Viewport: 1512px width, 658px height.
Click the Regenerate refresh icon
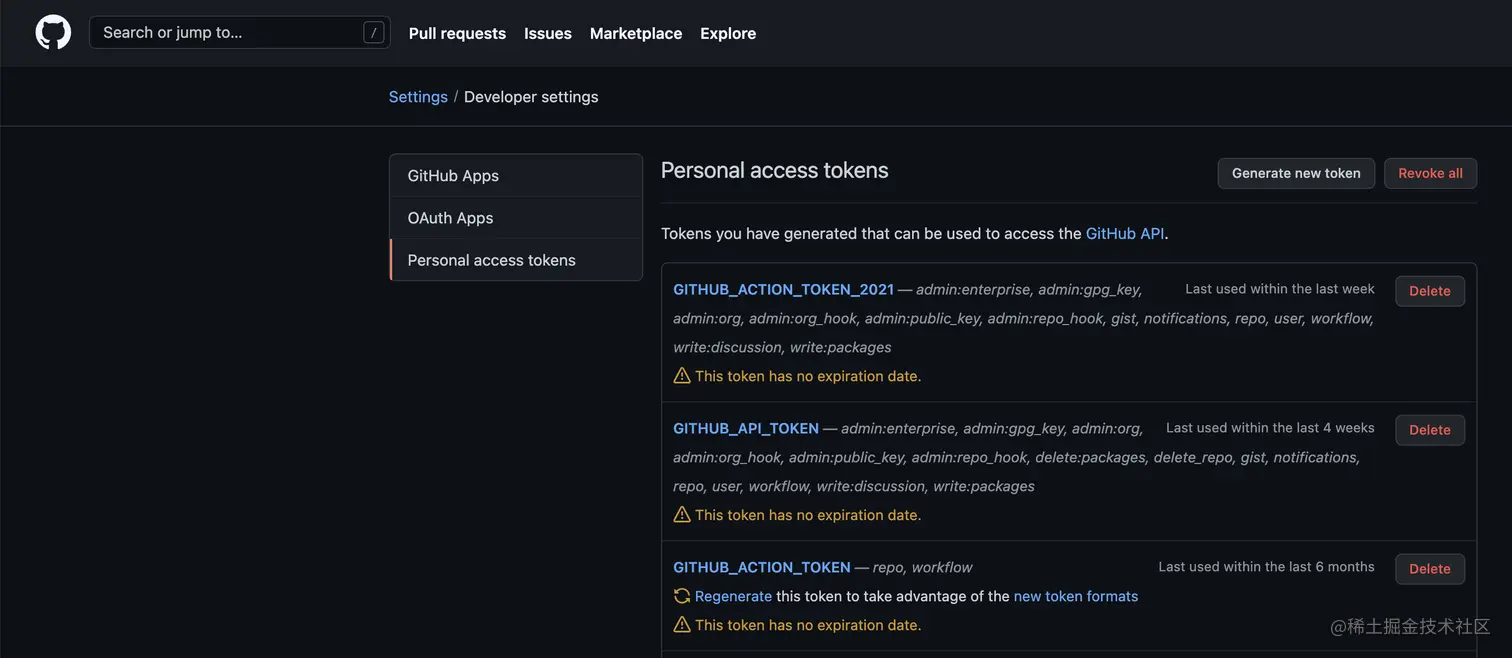682,596
